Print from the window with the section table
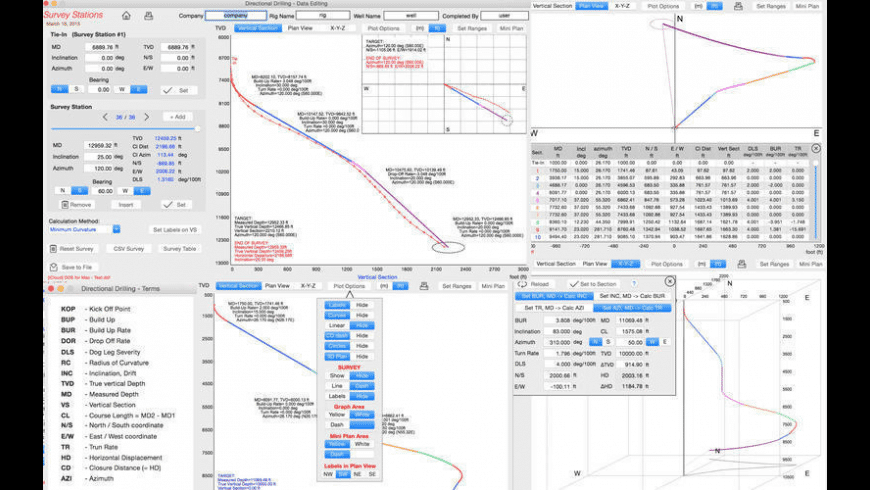 (x=738, y=6)
